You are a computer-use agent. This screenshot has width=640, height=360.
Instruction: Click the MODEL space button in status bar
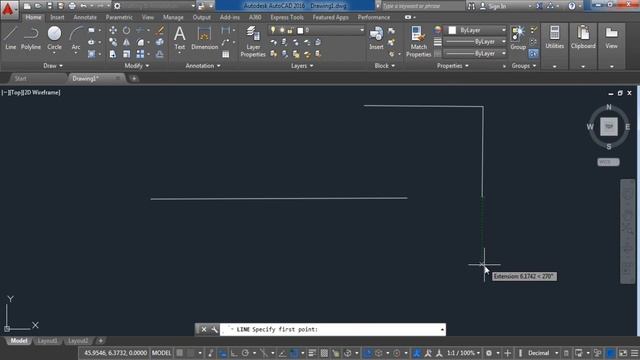coord(161,353)
